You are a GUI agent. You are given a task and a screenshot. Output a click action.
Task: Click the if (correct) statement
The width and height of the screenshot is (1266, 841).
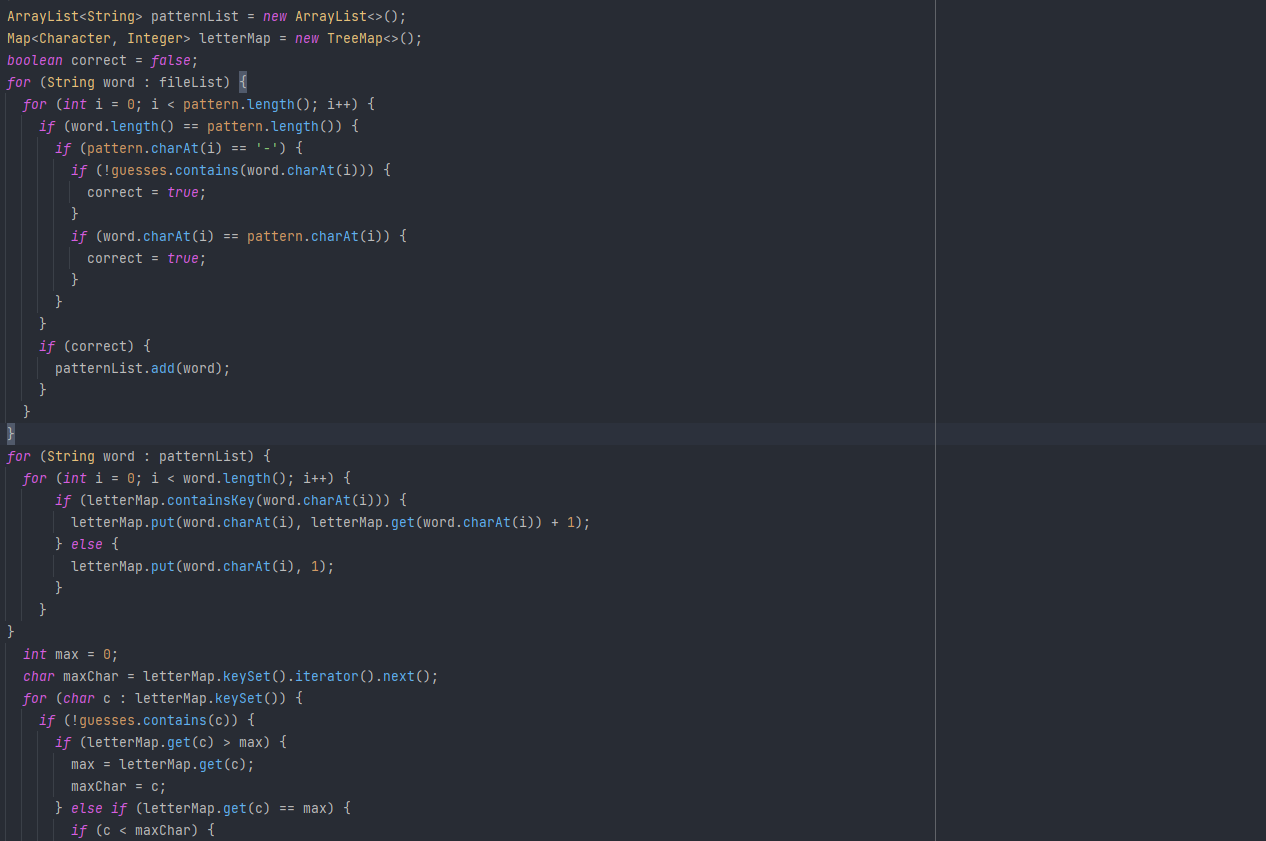pyautogui.click(x=95, y=346)
